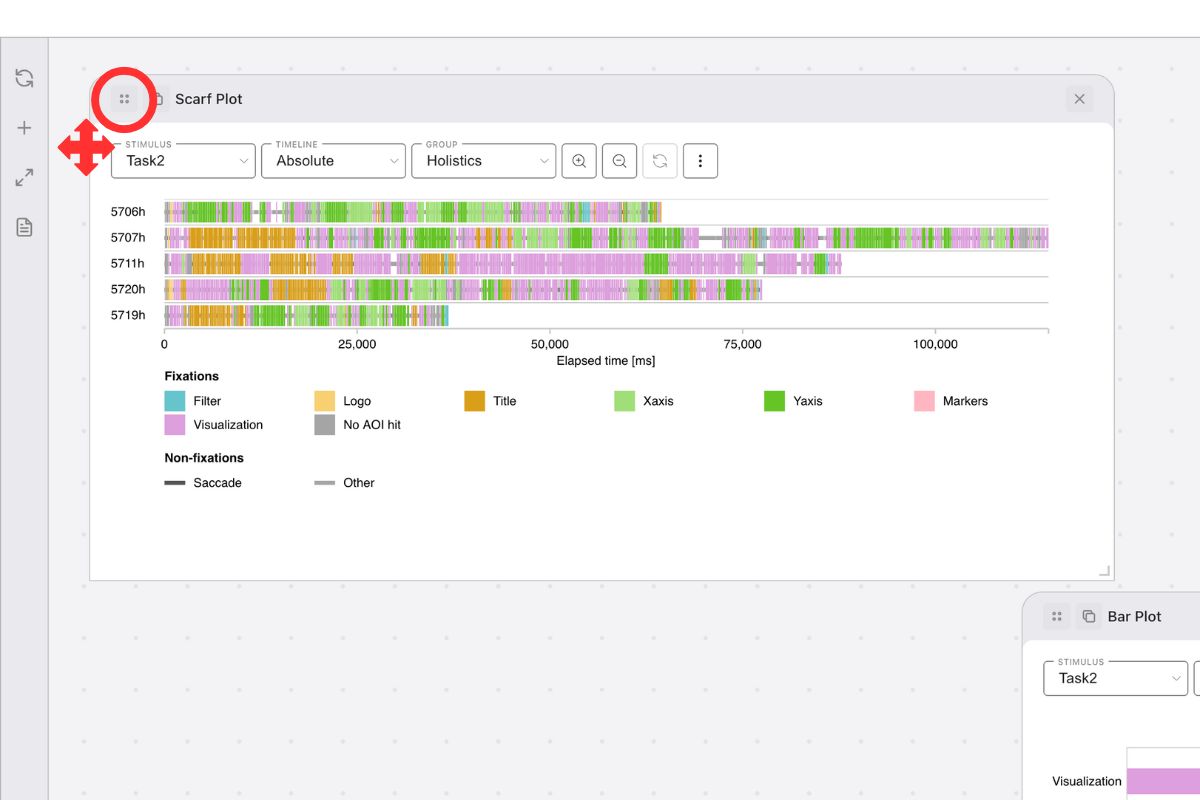Select the sync icon in the left sidebar
Screen dimensions: 1200x800
tap(24, 77)
